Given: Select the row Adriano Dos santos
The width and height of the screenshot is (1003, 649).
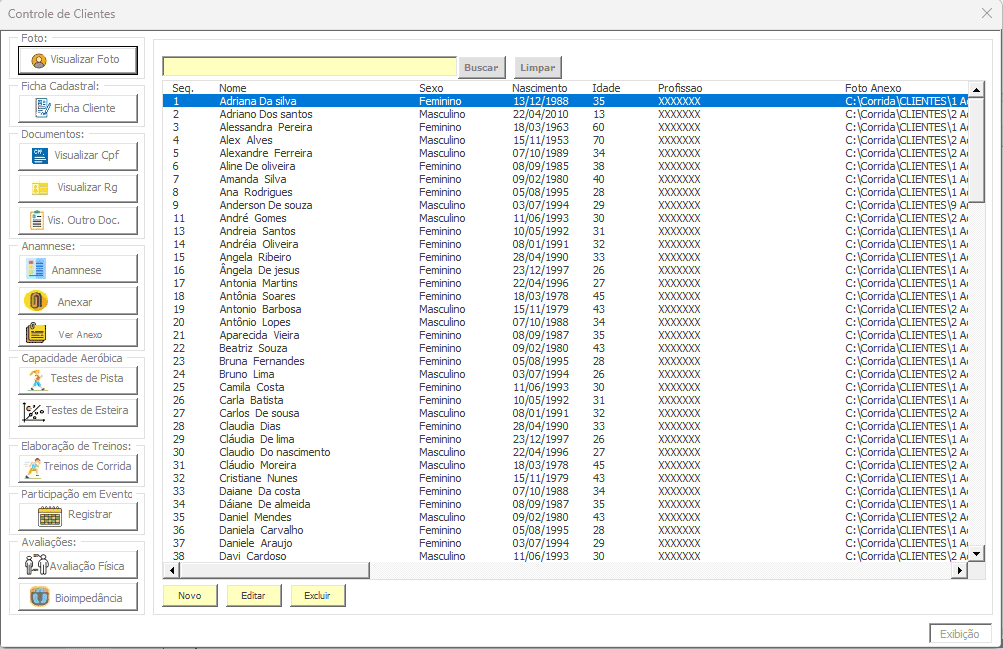Looking at the screenshot, I should pyautogui.click(x=565, y=114).
